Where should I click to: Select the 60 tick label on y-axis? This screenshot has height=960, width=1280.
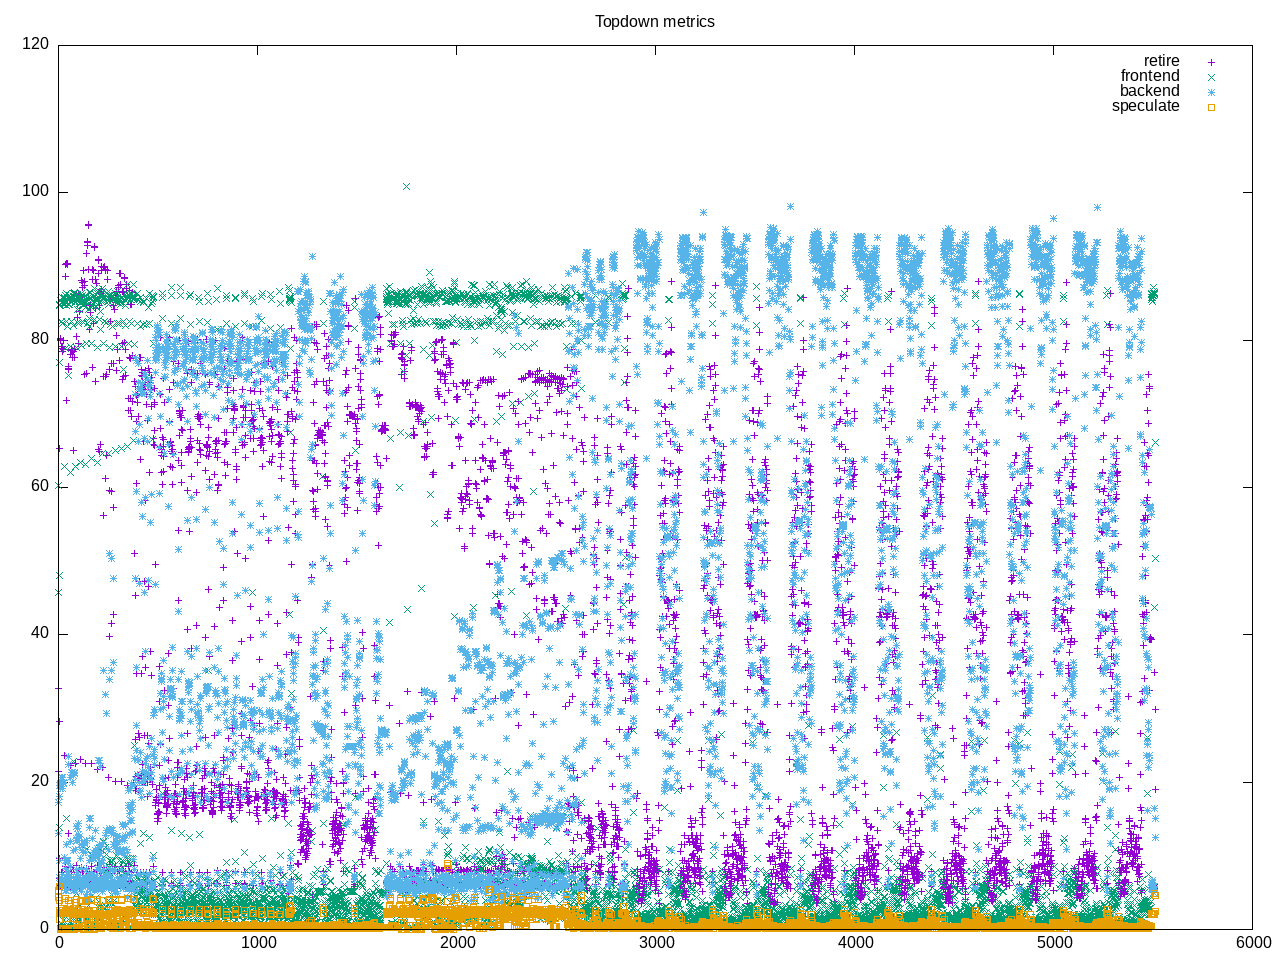pyautogui.click(x=39, y=486)
